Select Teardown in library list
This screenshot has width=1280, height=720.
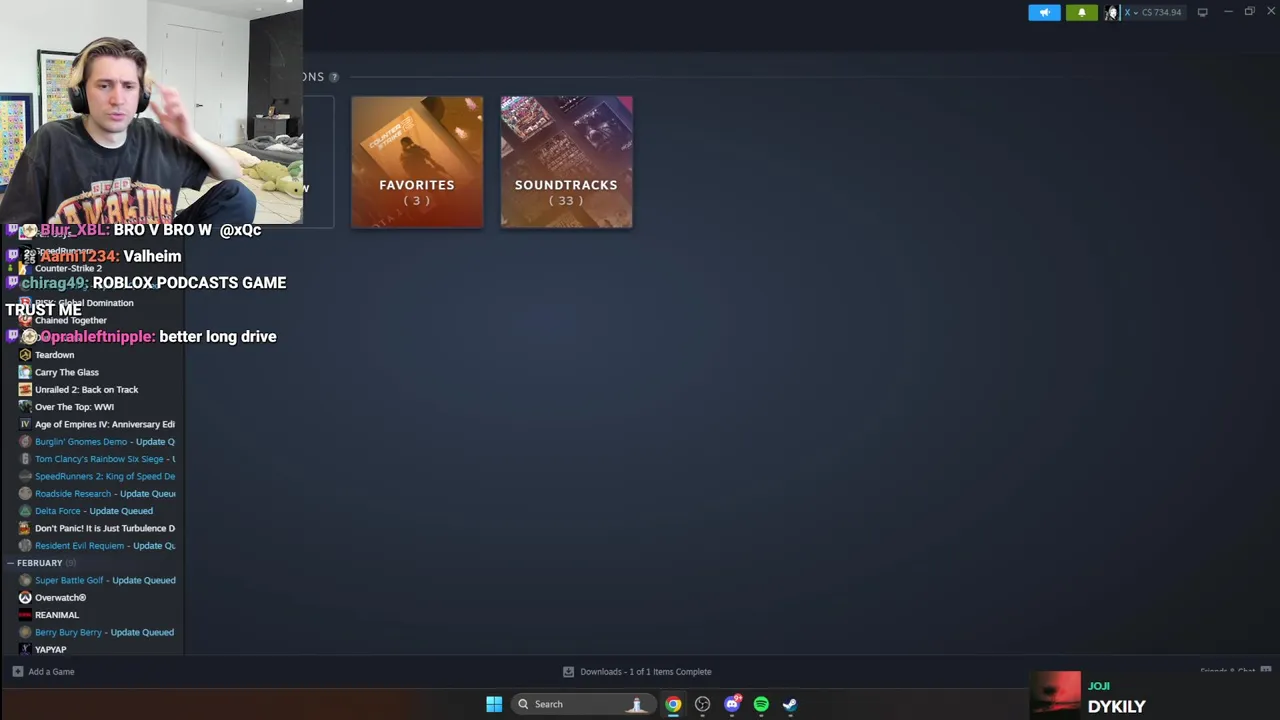click(54, 355)
